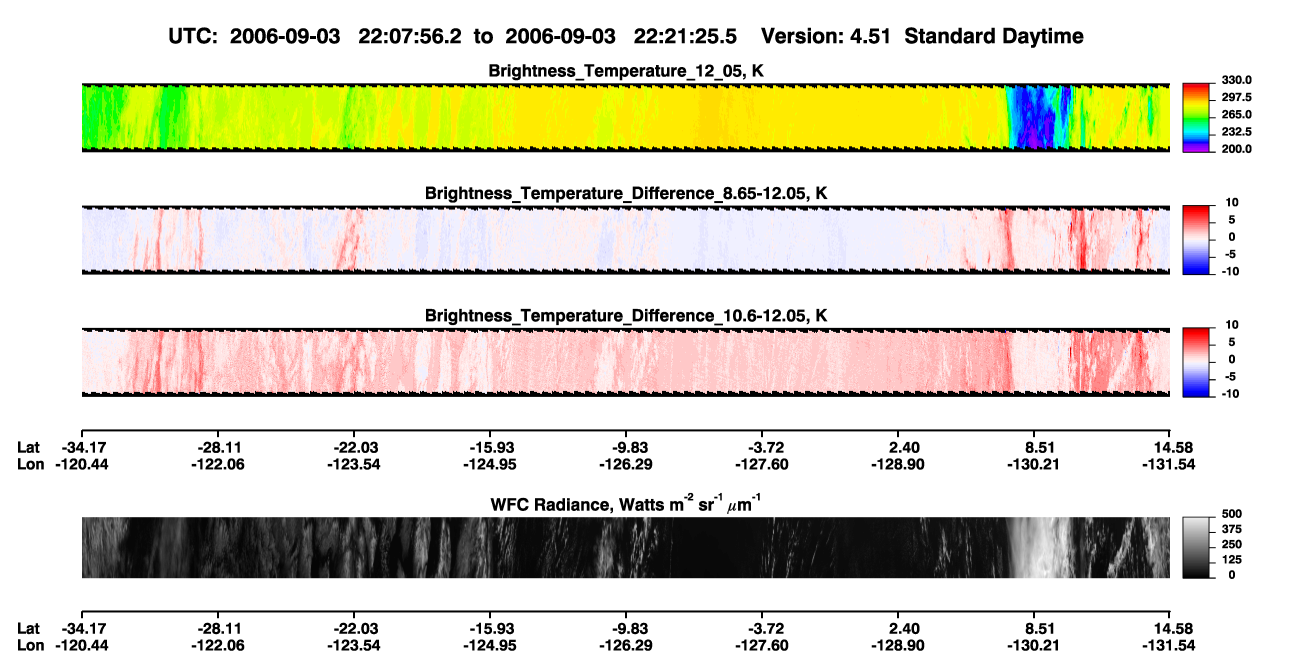Click the upper axis tick labeled -15.93
This screenshot has height=667, width=1300.
[x=489, y=448]
